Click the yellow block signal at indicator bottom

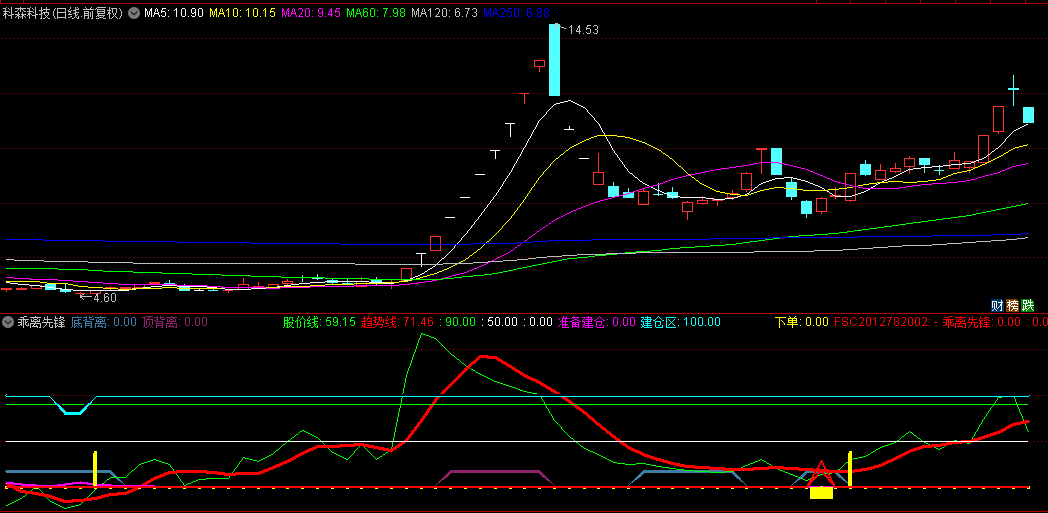click(x=821, y=492)
